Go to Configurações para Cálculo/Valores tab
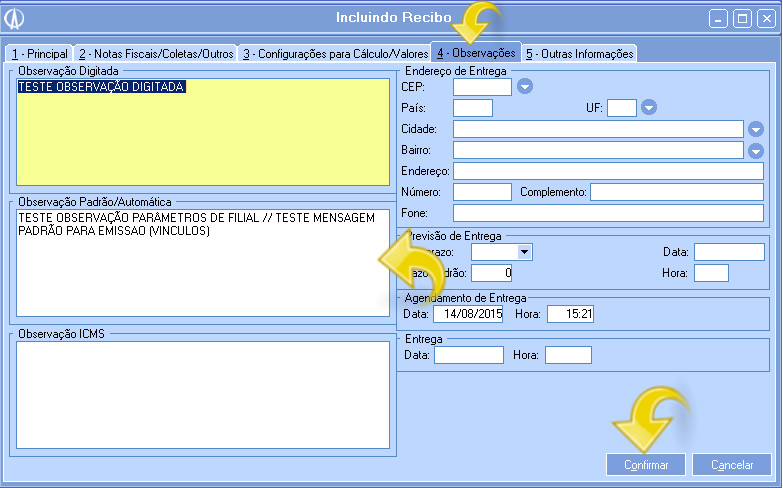The image size is (783, 488). pyautogui.click(x=333, y=53)
